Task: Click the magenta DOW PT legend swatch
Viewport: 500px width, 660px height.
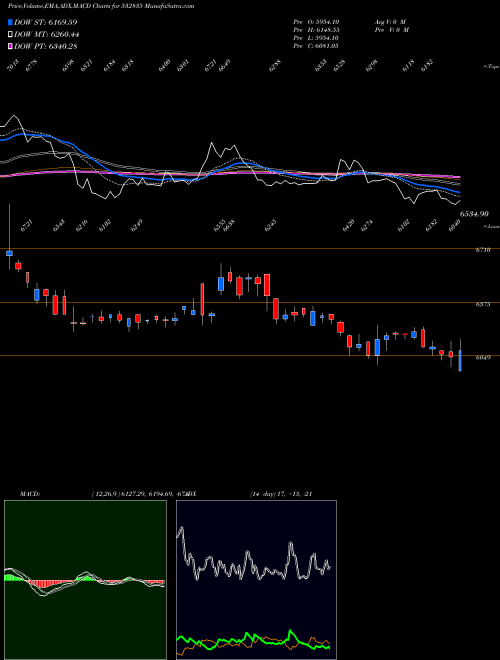Action: click(x=11, y=46)
